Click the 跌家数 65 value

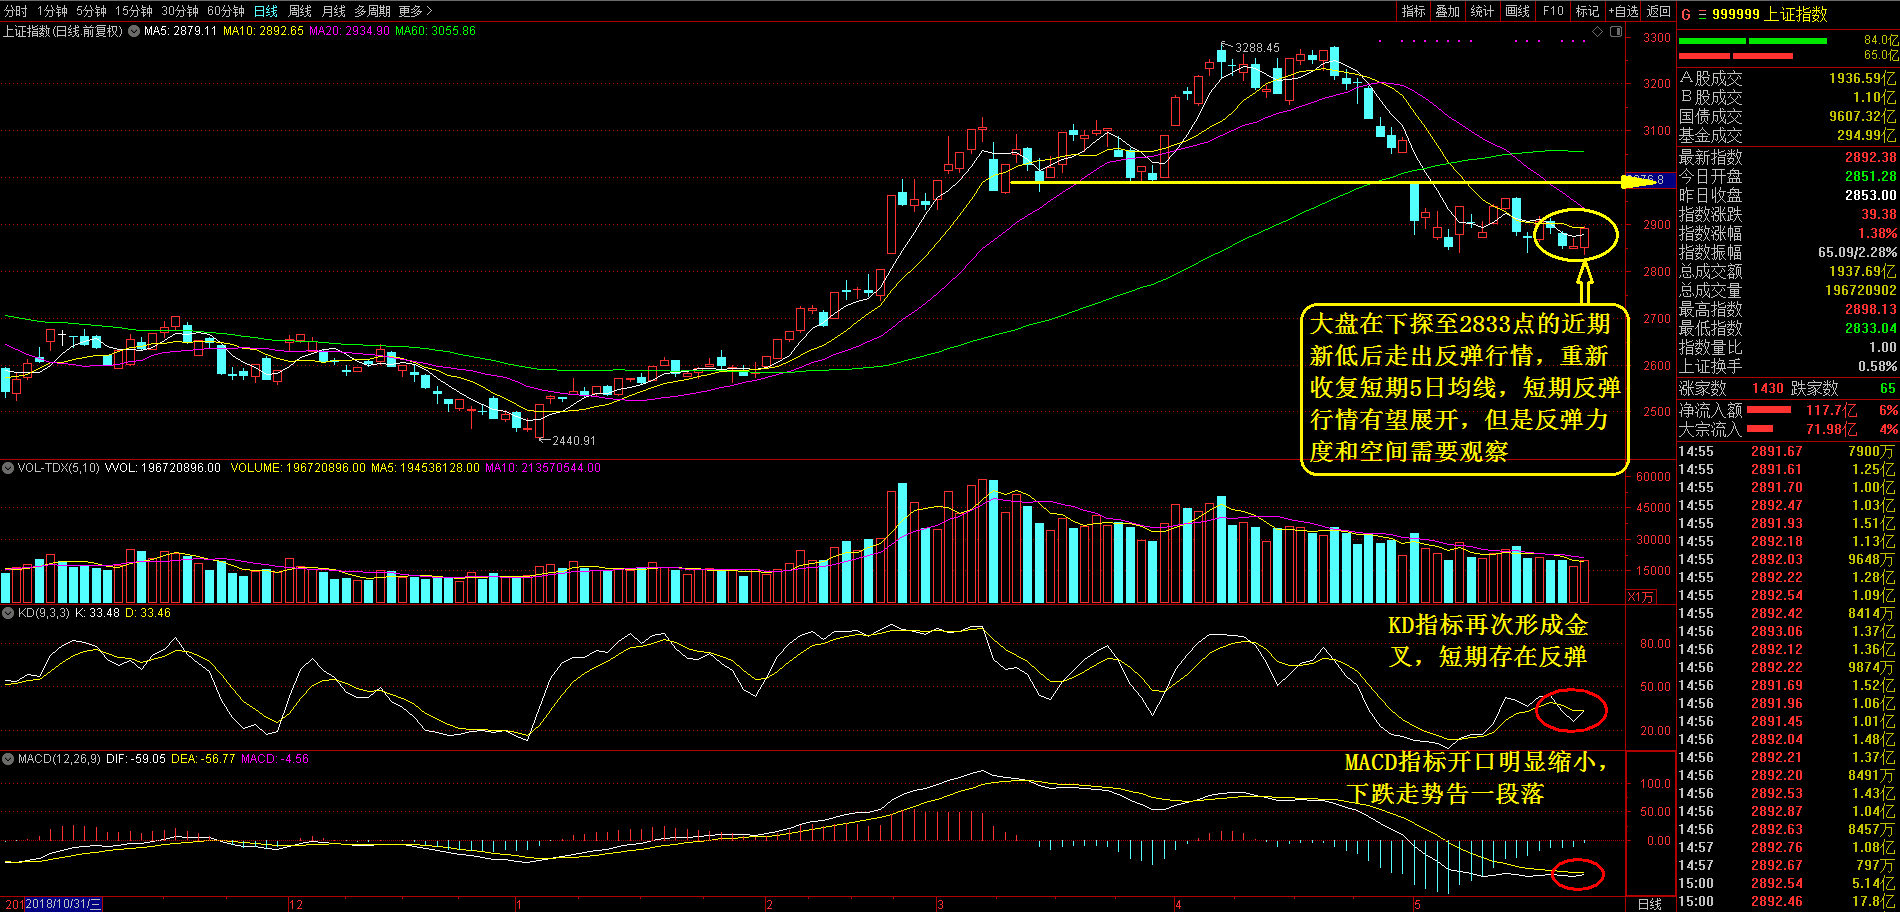1887,388
